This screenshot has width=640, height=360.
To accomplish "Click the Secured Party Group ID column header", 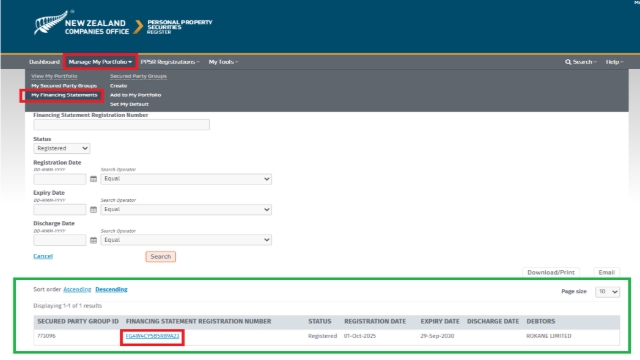I will (x=78, y=322).
